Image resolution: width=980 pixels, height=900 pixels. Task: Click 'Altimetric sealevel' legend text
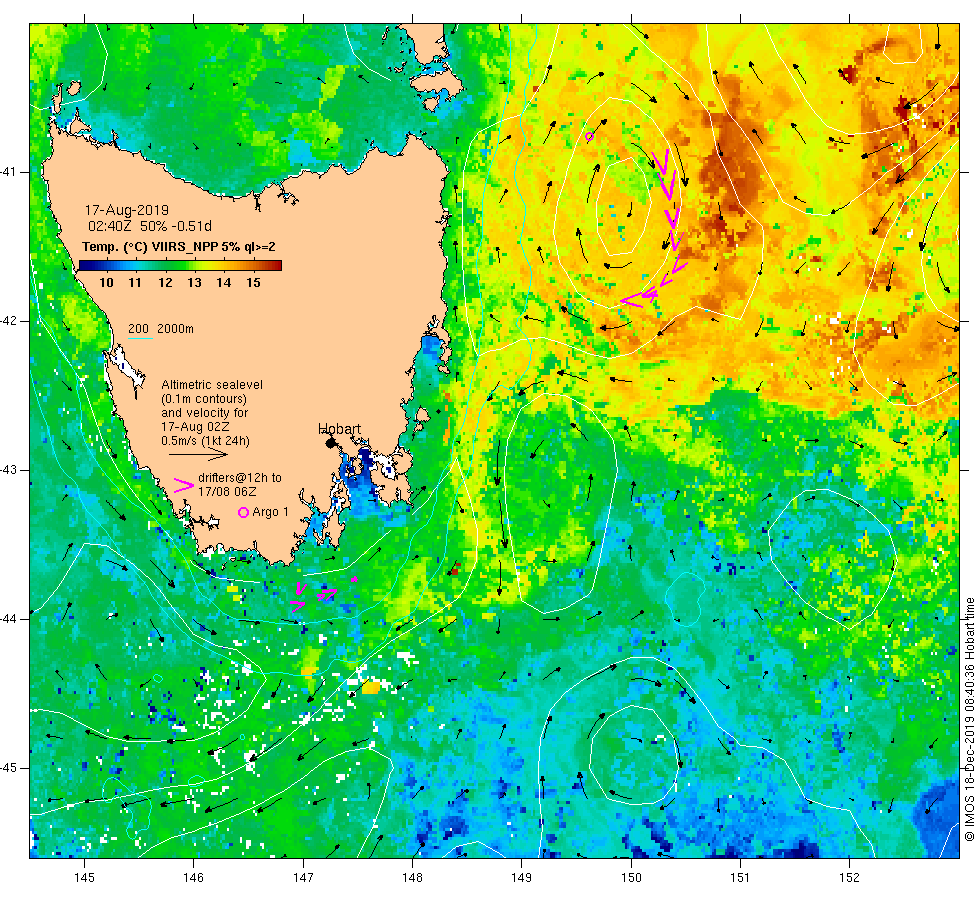(212, 385)
